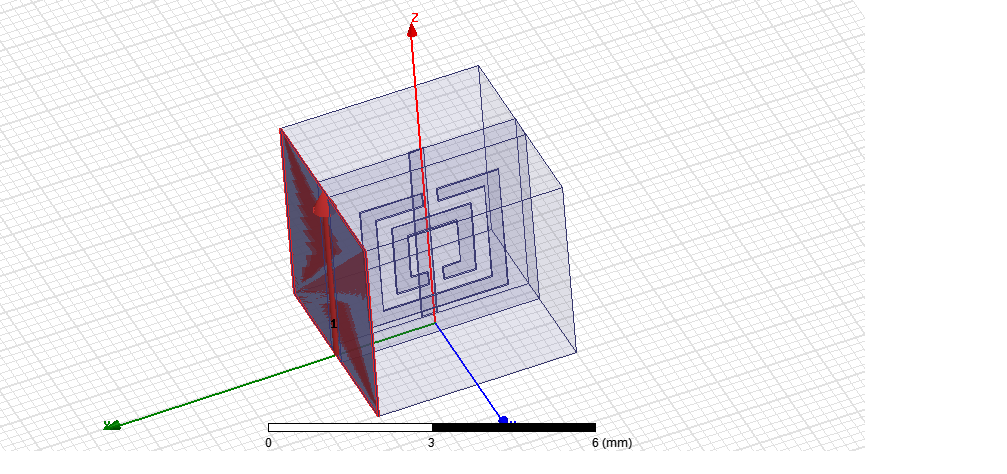Click the red integration line arrowhead on port

(321, 206)
